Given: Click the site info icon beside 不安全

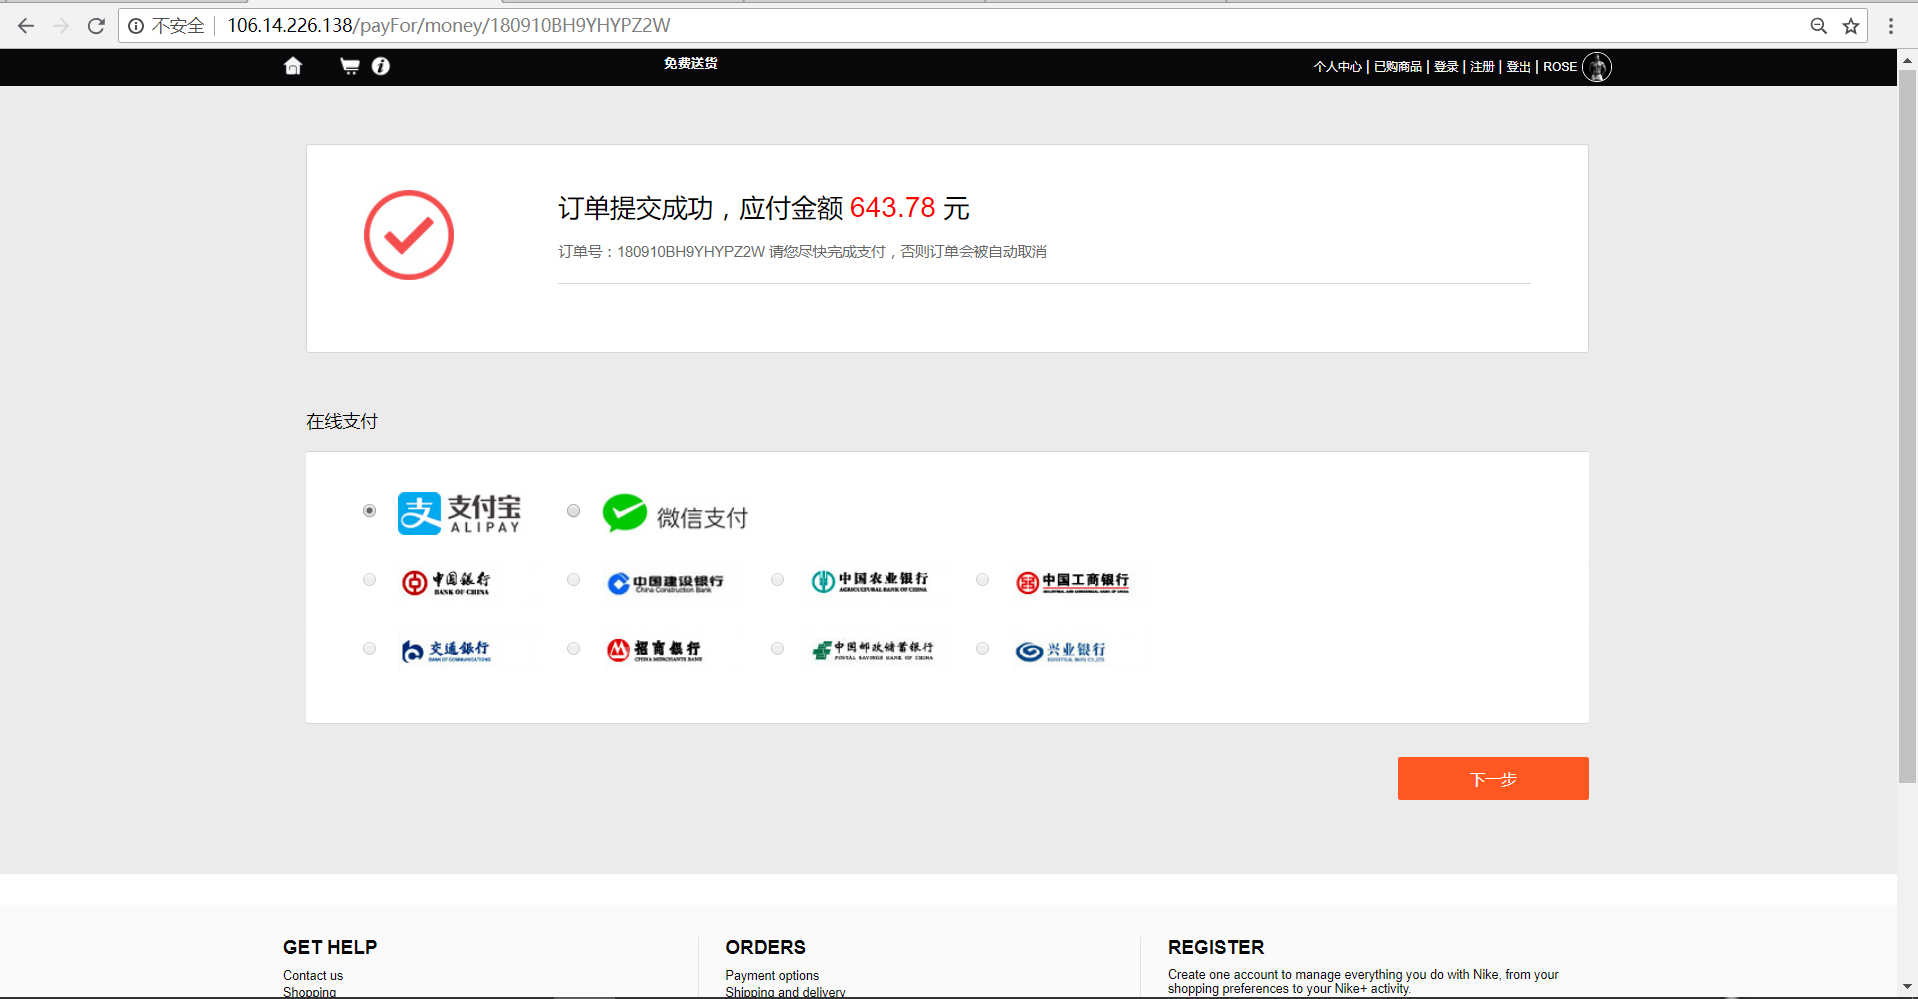Looking at the screenshot, I should click(x=136, y=26).
